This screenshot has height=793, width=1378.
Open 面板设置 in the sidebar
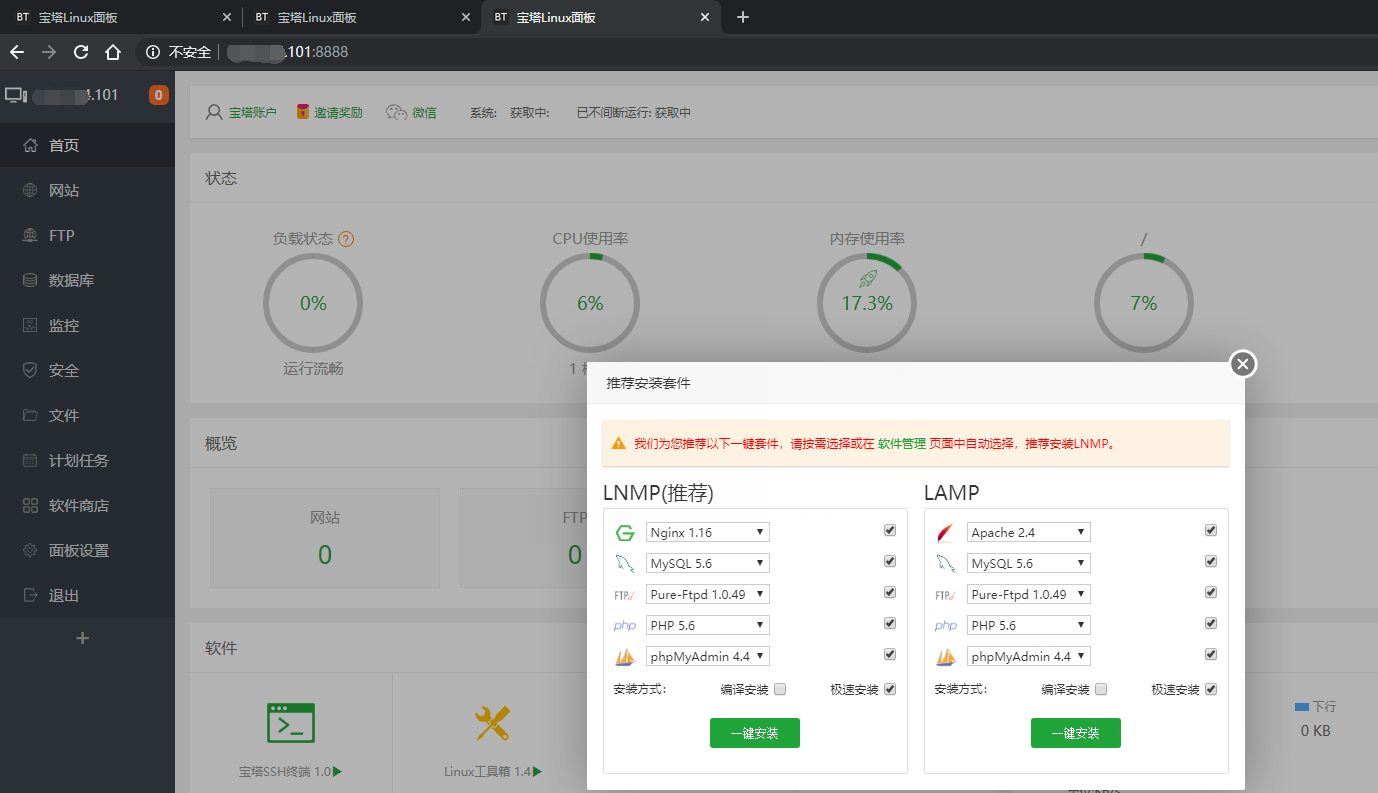[87, 551]
